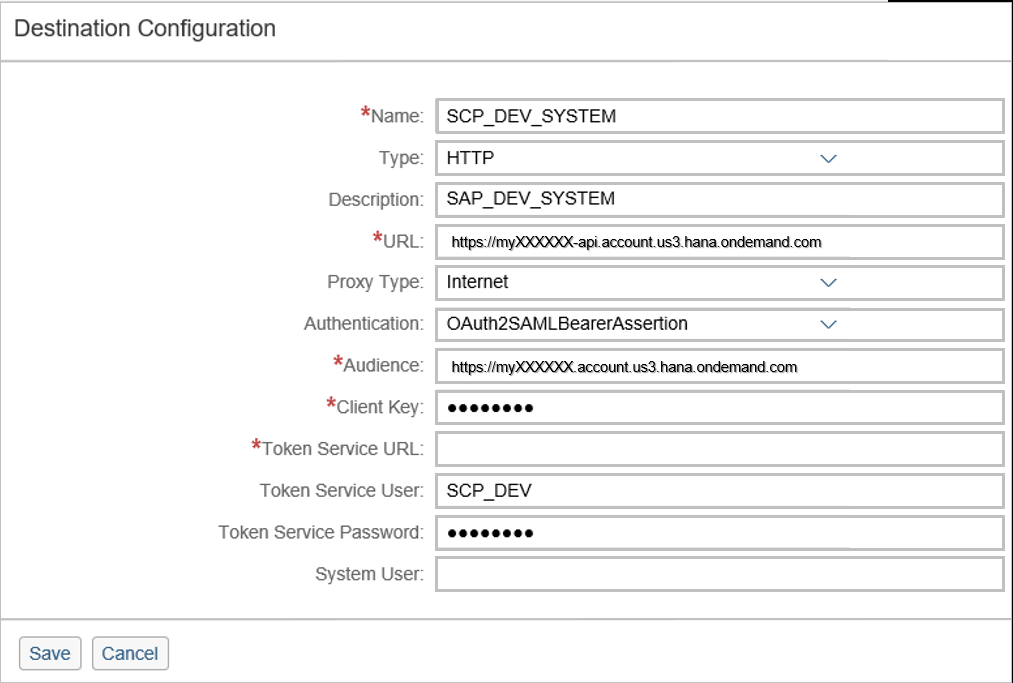Image resolution: width=1013 pixels, height=683 pixels.
Task: Click the Description label
Action: 376,199
